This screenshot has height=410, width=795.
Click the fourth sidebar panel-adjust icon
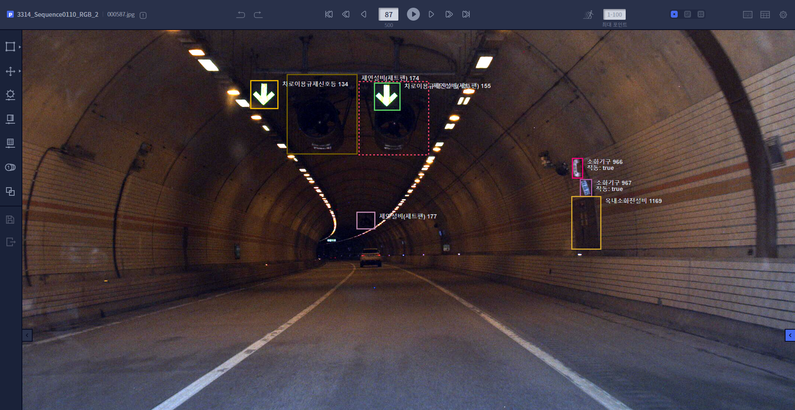10,119
